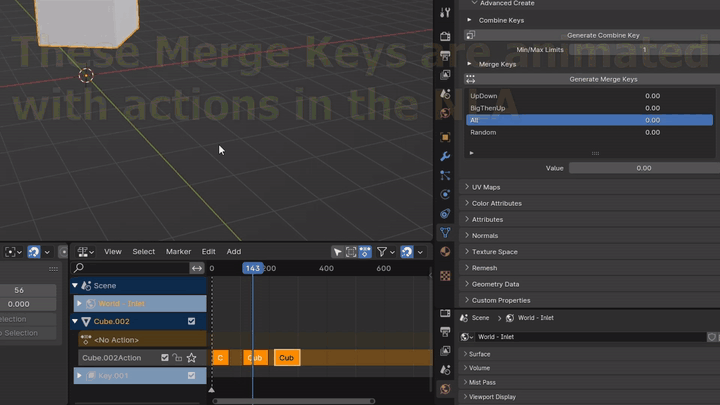Click the NLA horizontal scrollbar
Viewport: 720px width, 405px height.
[x=294, y=401]
